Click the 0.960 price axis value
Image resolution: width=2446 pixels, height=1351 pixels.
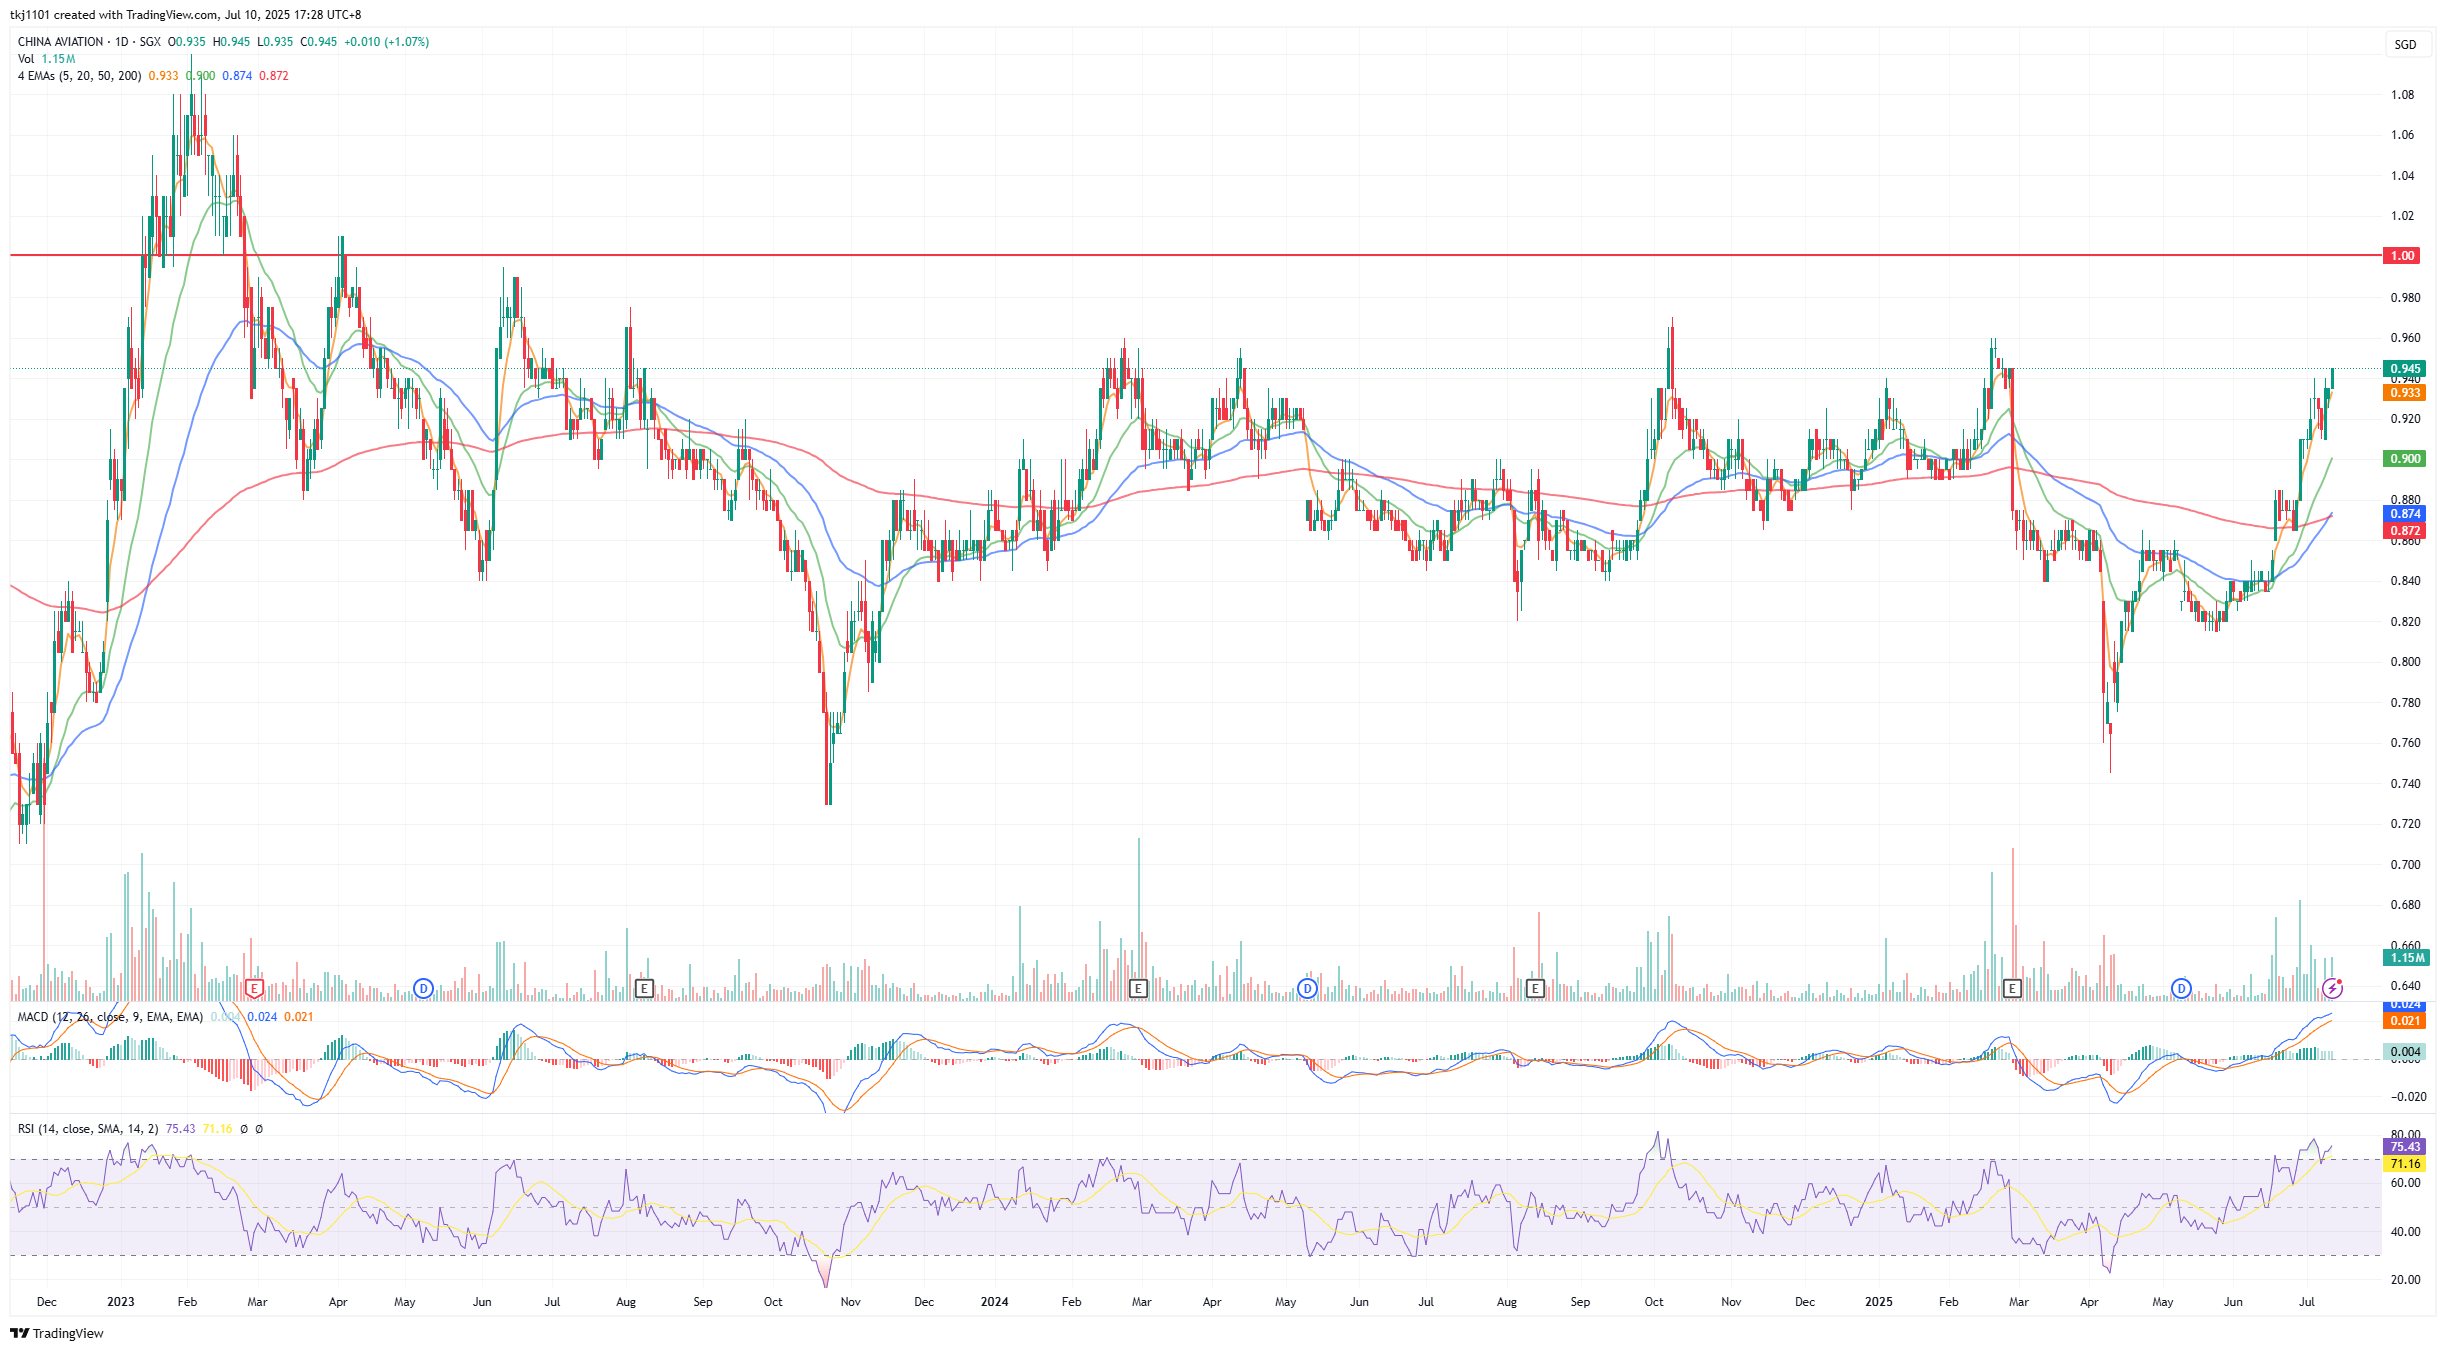tap(2405, 338)
